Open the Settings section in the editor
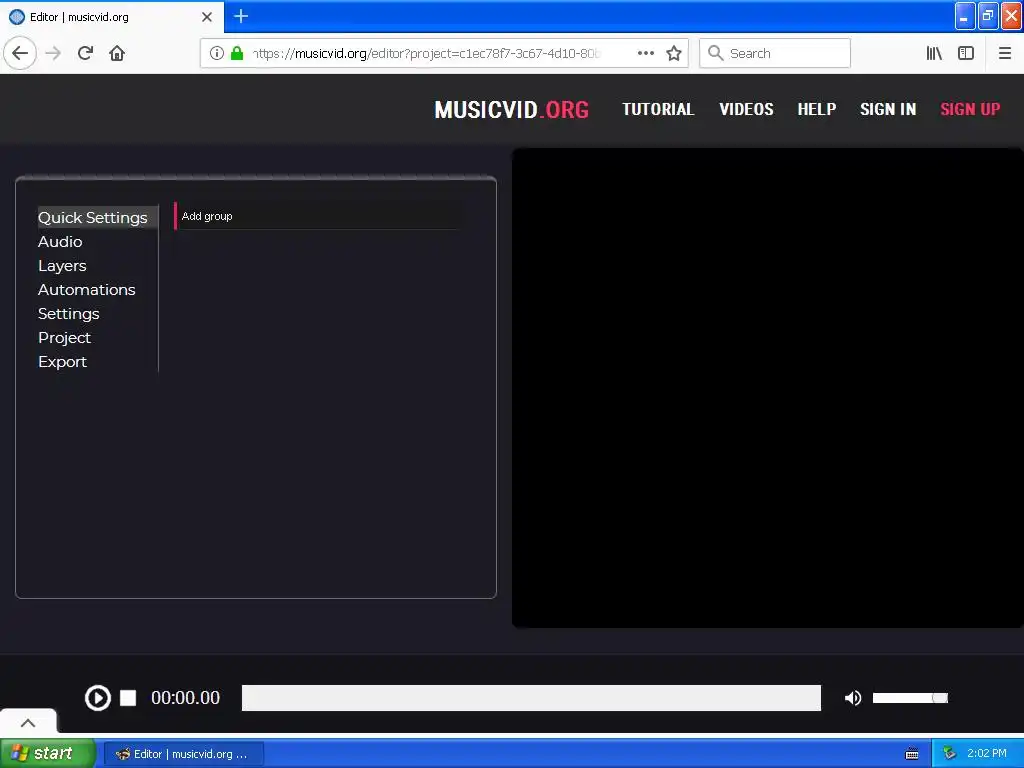The width and height of the screenshot is (1024, 768). [x=69, y=313]
